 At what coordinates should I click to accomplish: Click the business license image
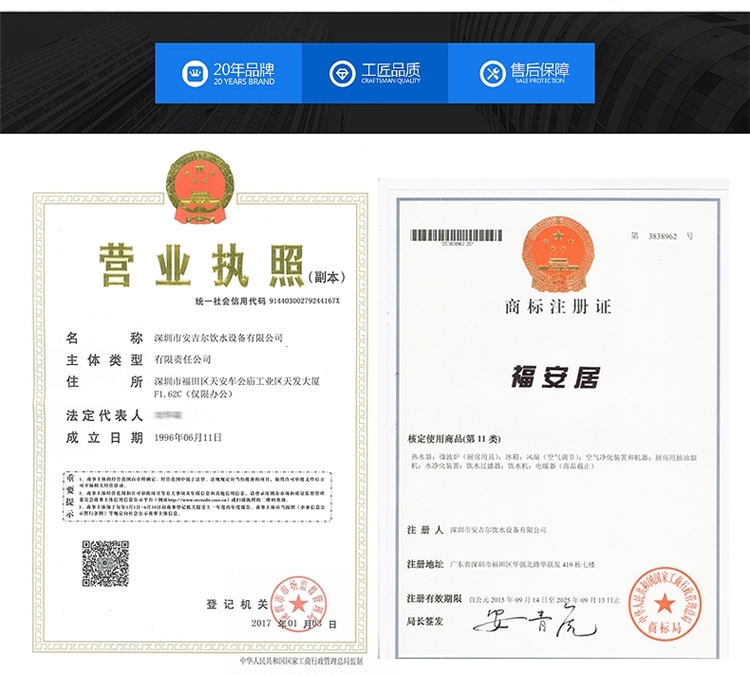click(200, 410)
